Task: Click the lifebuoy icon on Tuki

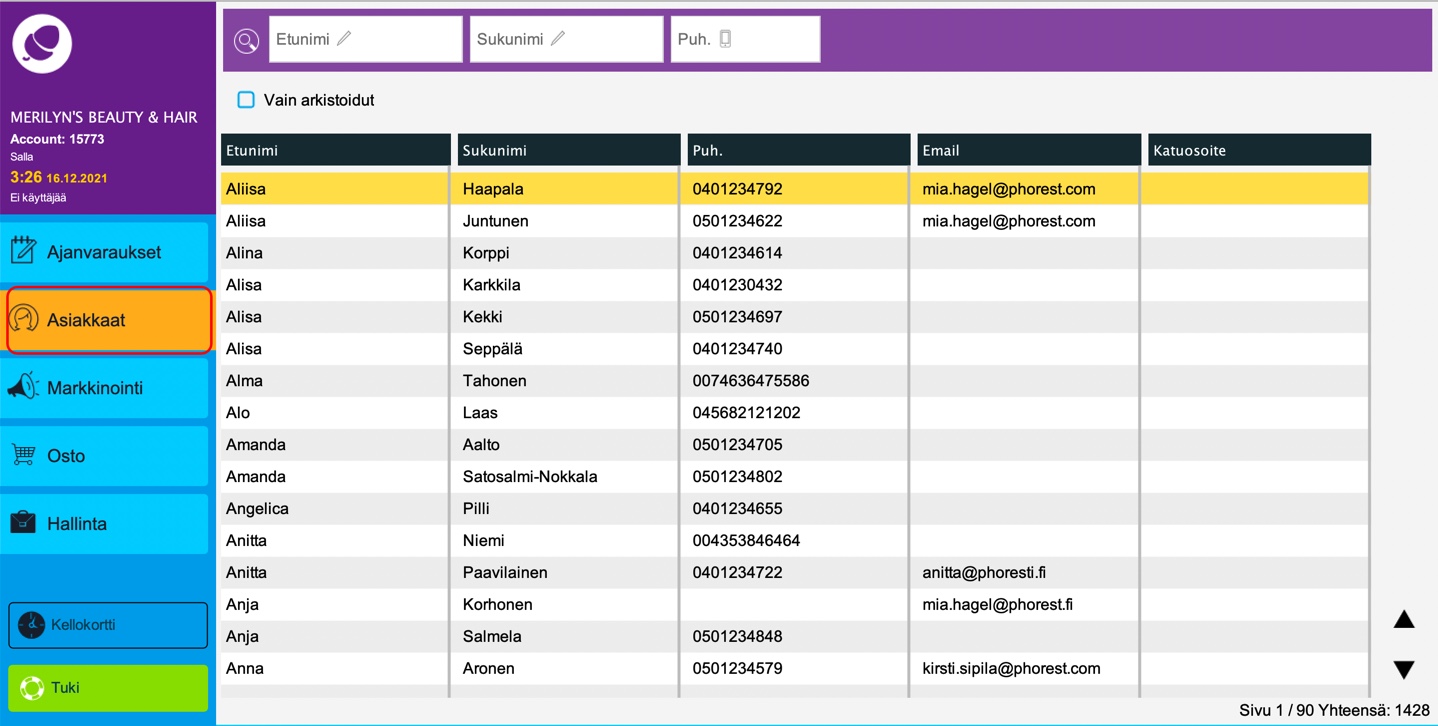Action: click(32, 688)
